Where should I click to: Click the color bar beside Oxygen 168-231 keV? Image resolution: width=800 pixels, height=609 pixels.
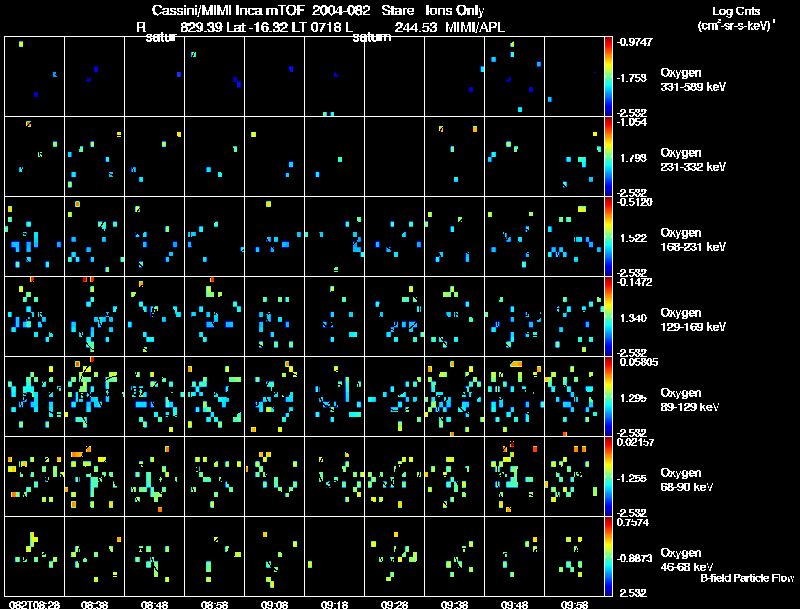click(x=608, y=236)
